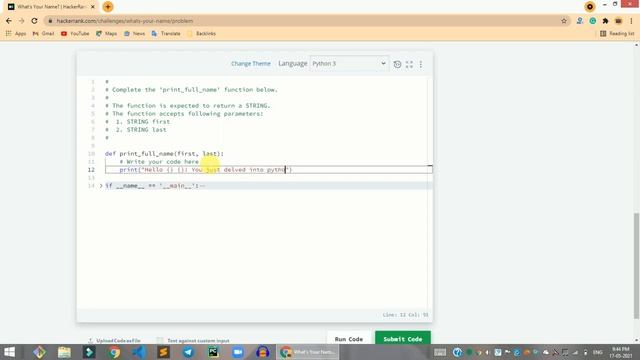Open Sublime Text from taskbar
The height and width of the screenshot is (360, 640).
pos(164,352)
